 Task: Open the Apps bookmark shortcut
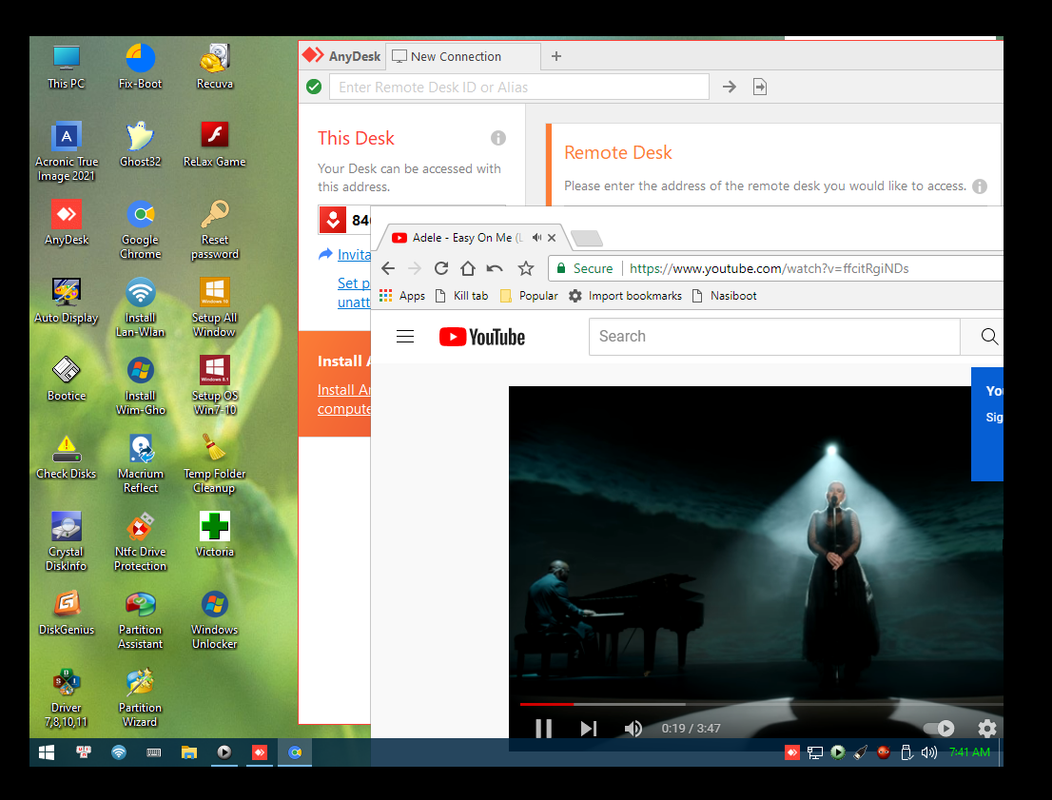pyautogui.click(x=403, y=295)
